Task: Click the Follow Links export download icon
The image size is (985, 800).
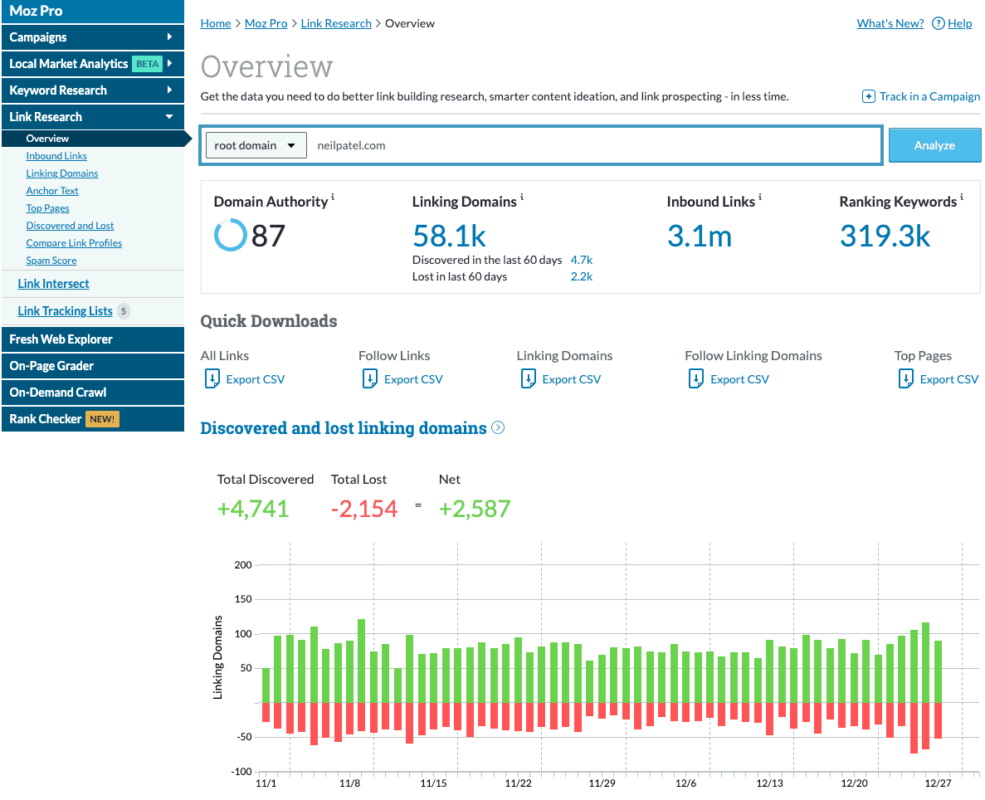Action: pos(369,379)
